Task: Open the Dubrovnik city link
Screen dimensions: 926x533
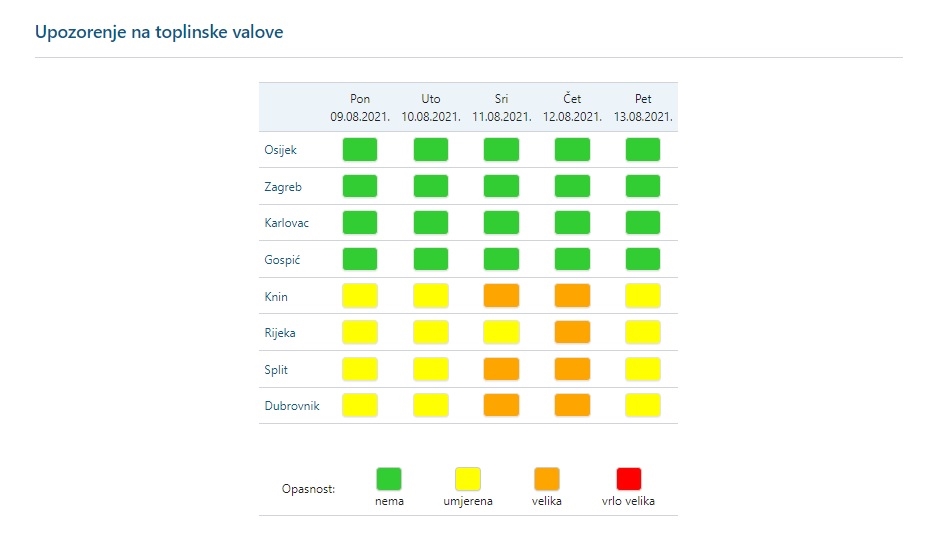Action: click(292, 406)
